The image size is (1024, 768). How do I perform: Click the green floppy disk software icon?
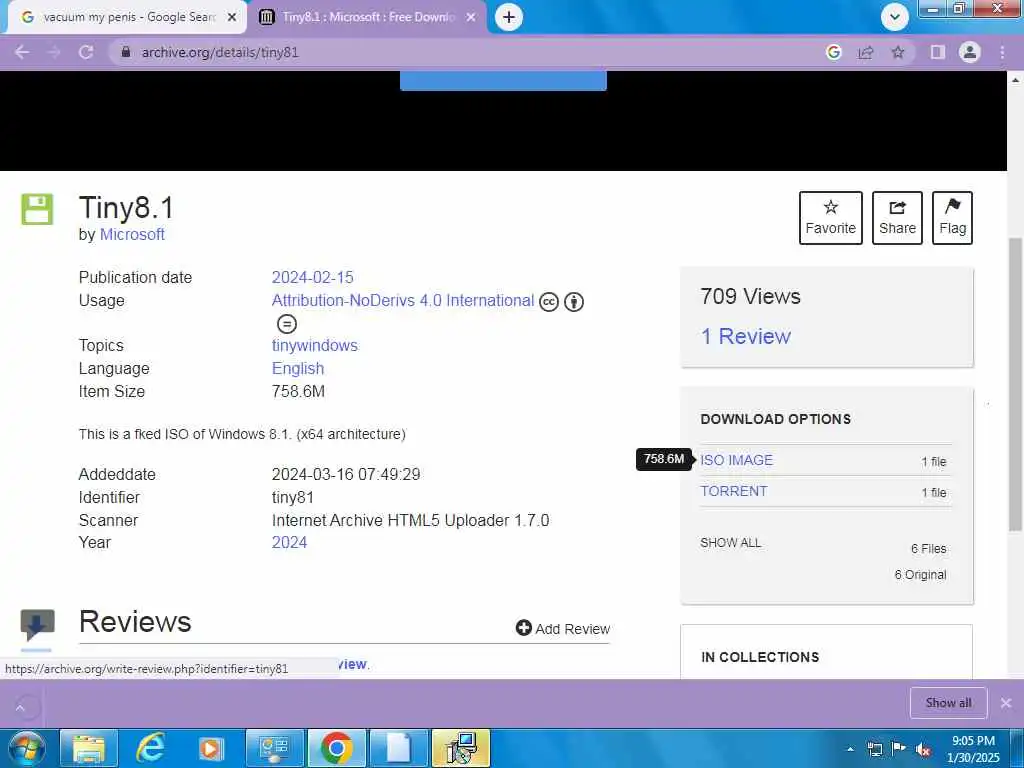click(37, 209)
